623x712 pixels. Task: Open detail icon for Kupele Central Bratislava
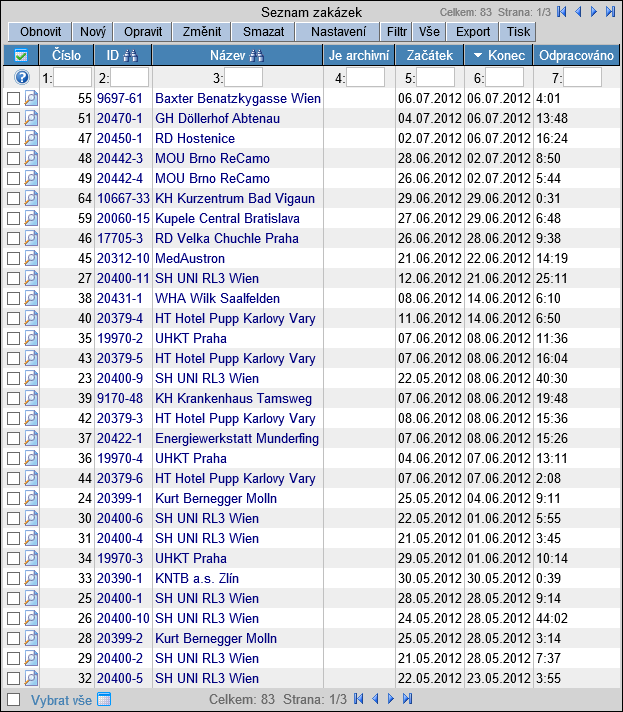(31, 218)
